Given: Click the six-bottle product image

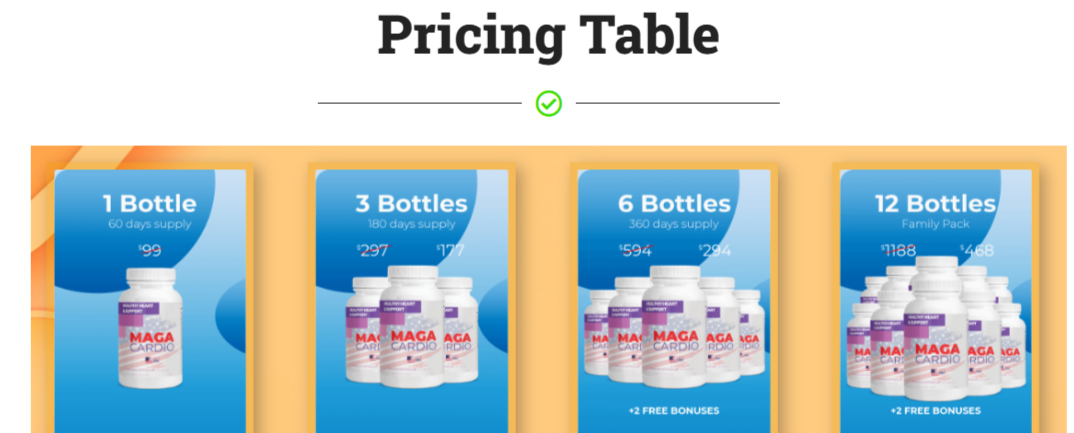Looking at the screenshot, I should 674,327.
